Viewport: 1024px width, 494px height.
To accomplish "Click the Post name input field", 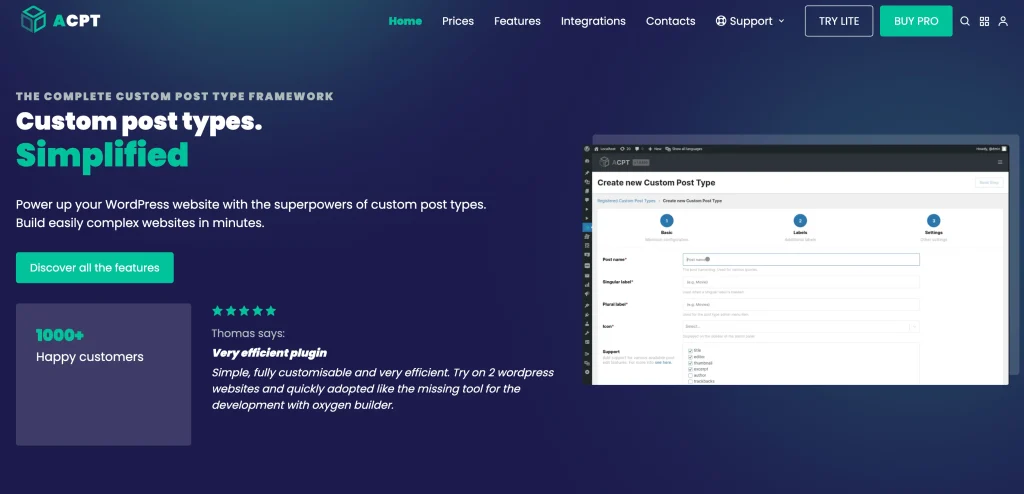I will pos(800,259).
